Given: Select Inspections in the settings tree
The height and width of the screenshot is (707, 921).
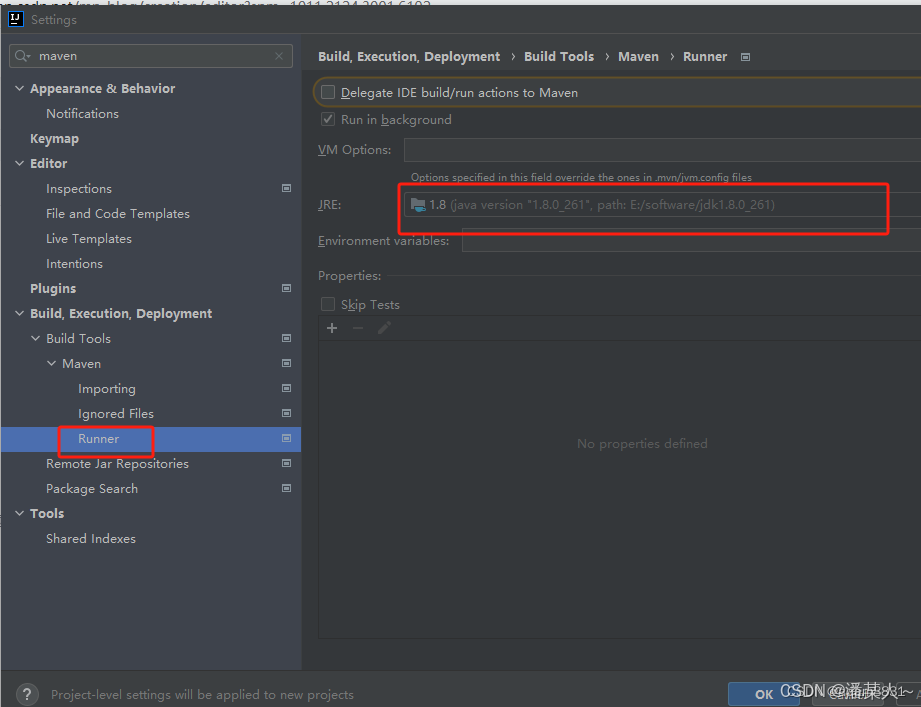Looking at the screenshot, I should click(79, 188).
